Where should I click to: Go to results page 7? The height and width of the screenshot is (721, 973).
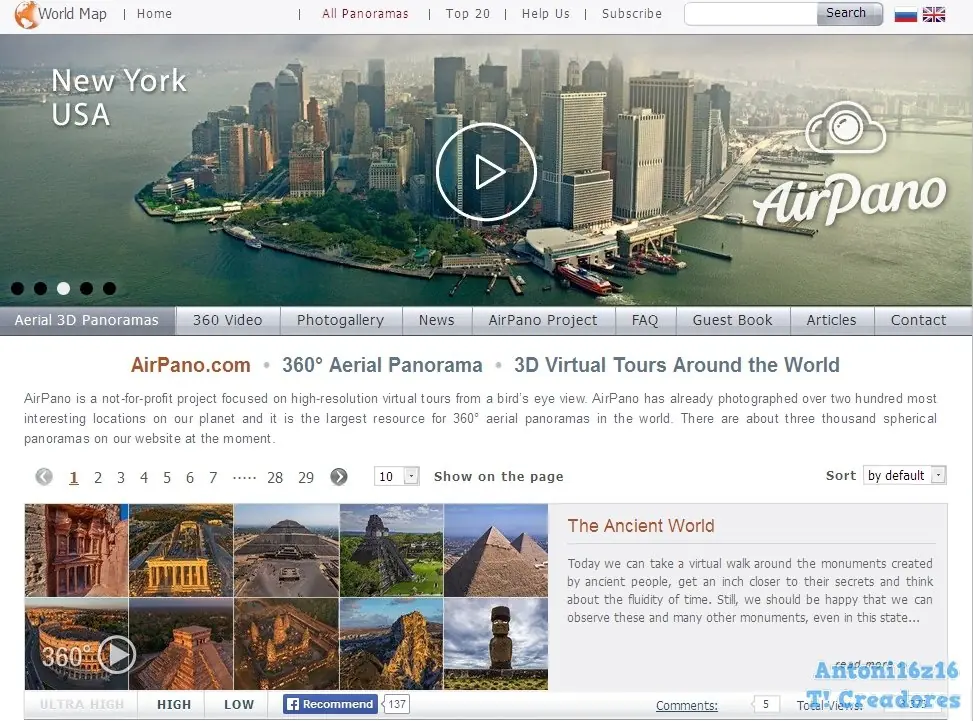tap(213, 477)
